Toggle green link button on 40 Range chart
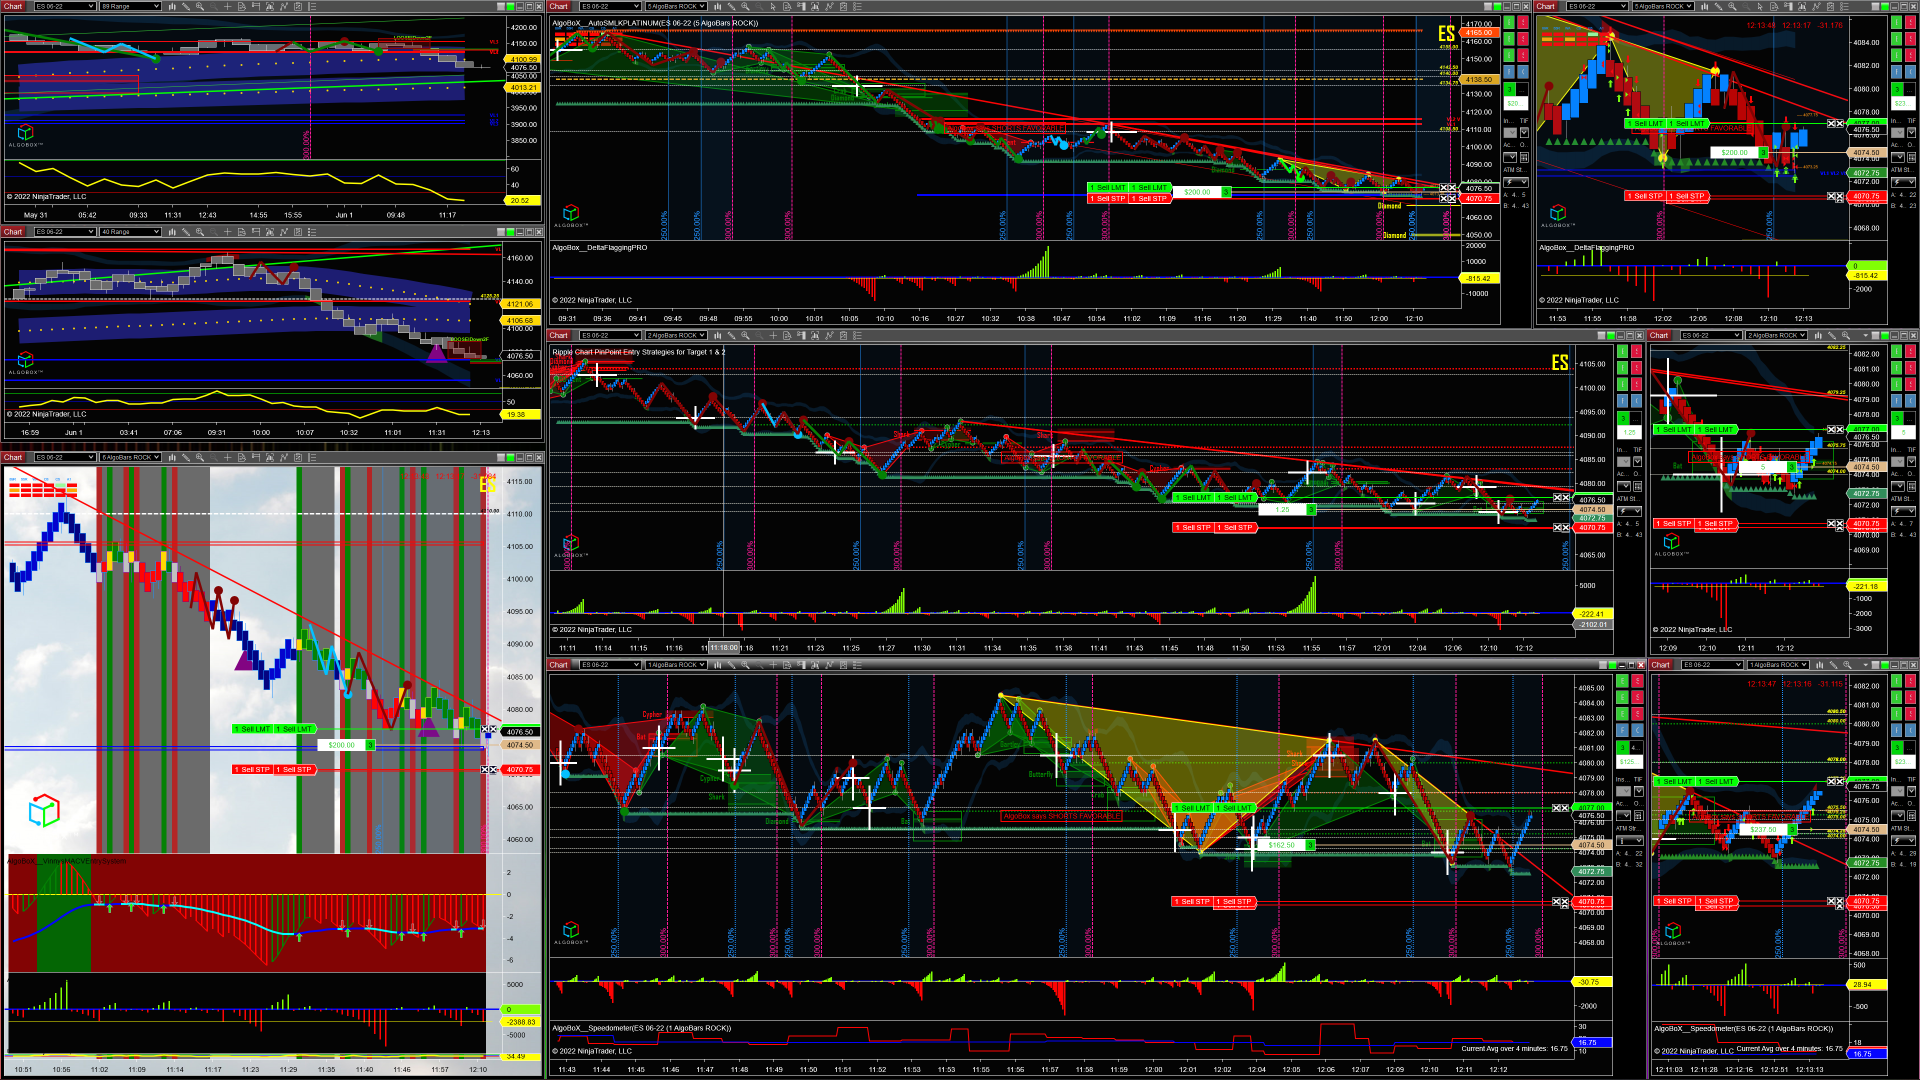 (x=510, y=231)
